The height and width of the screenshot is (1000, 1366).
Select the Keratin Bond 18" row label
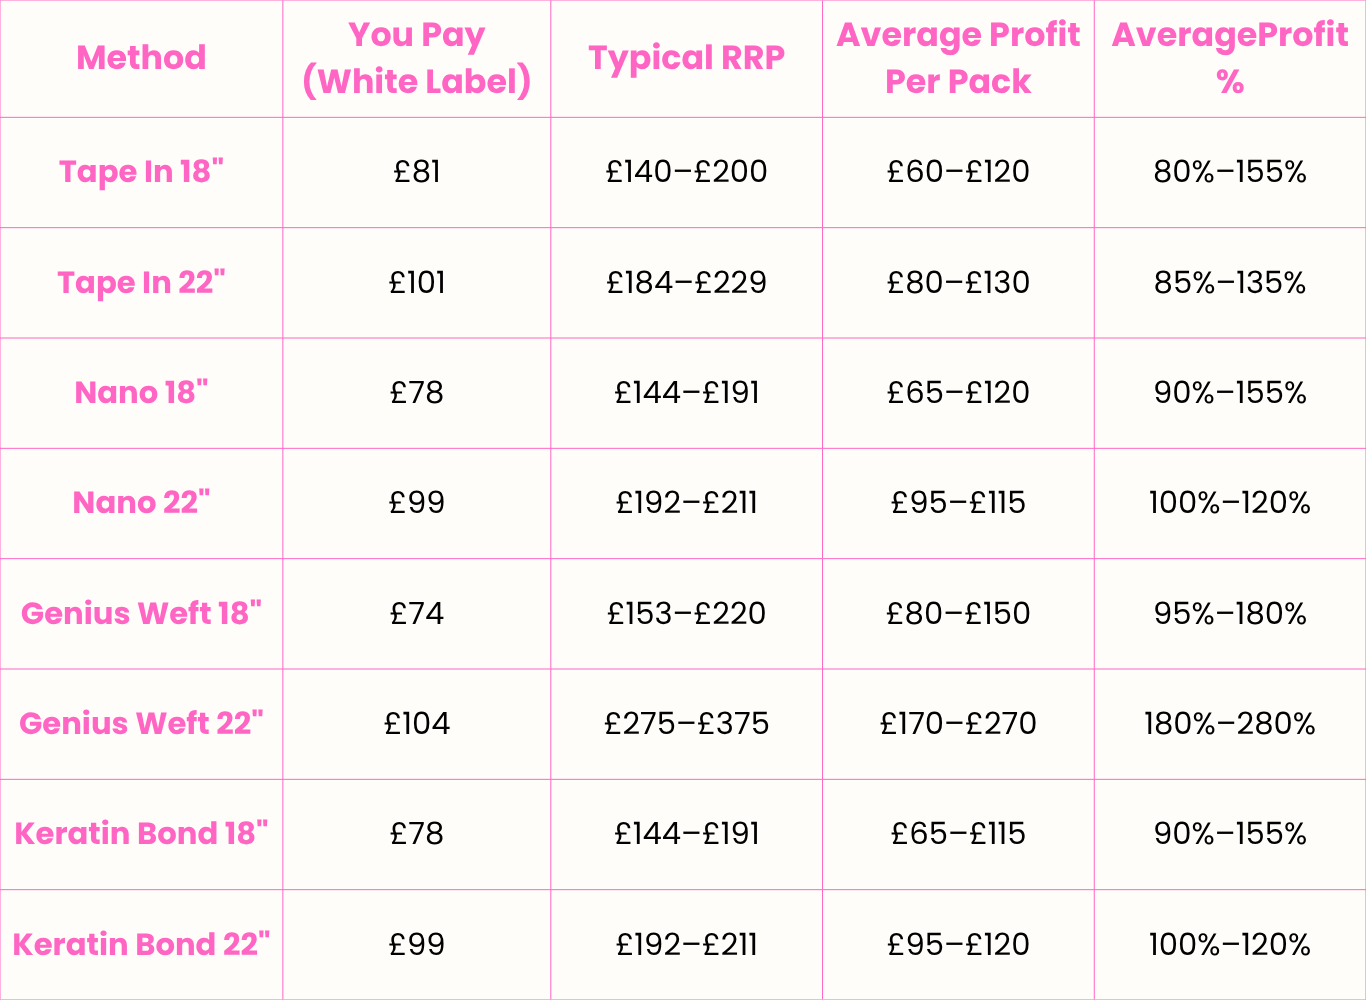pyautogui.click(x=141, y=834)
